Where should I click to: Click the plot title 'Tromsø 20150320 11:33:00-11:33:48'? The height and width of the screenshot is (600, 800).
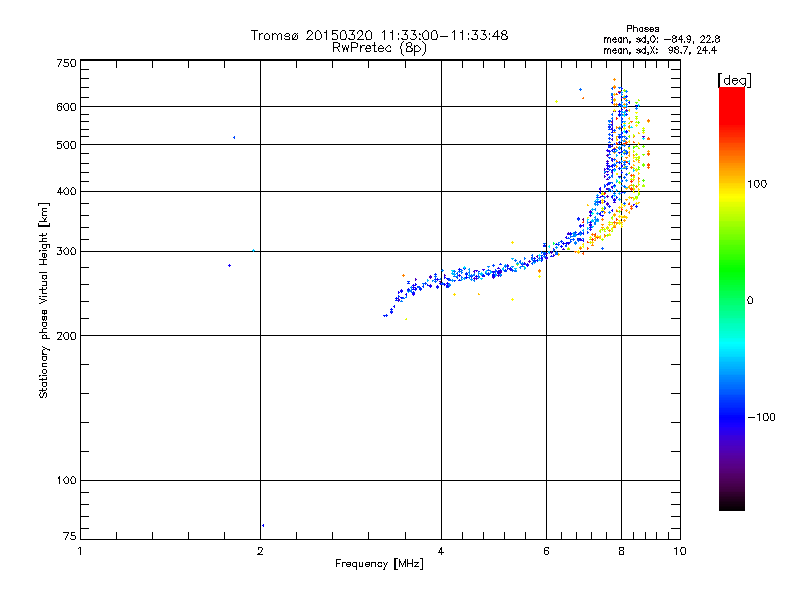[x=379, y=35]
